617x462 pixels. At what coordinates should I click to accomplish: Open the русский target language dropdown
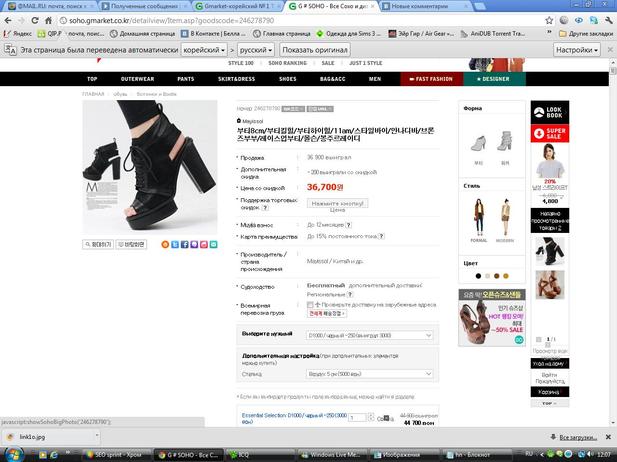(256, 50)
